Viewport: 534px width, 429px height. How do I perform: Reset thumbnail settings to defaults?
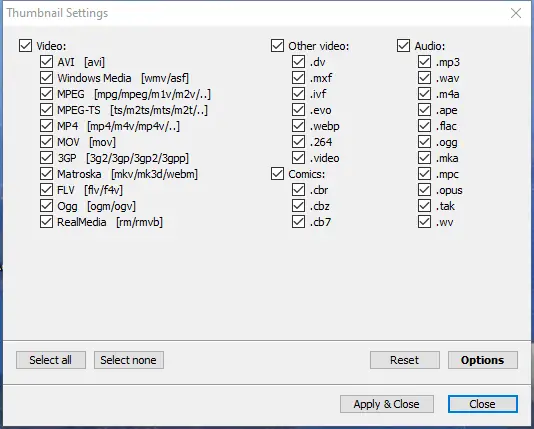point(405,360)
